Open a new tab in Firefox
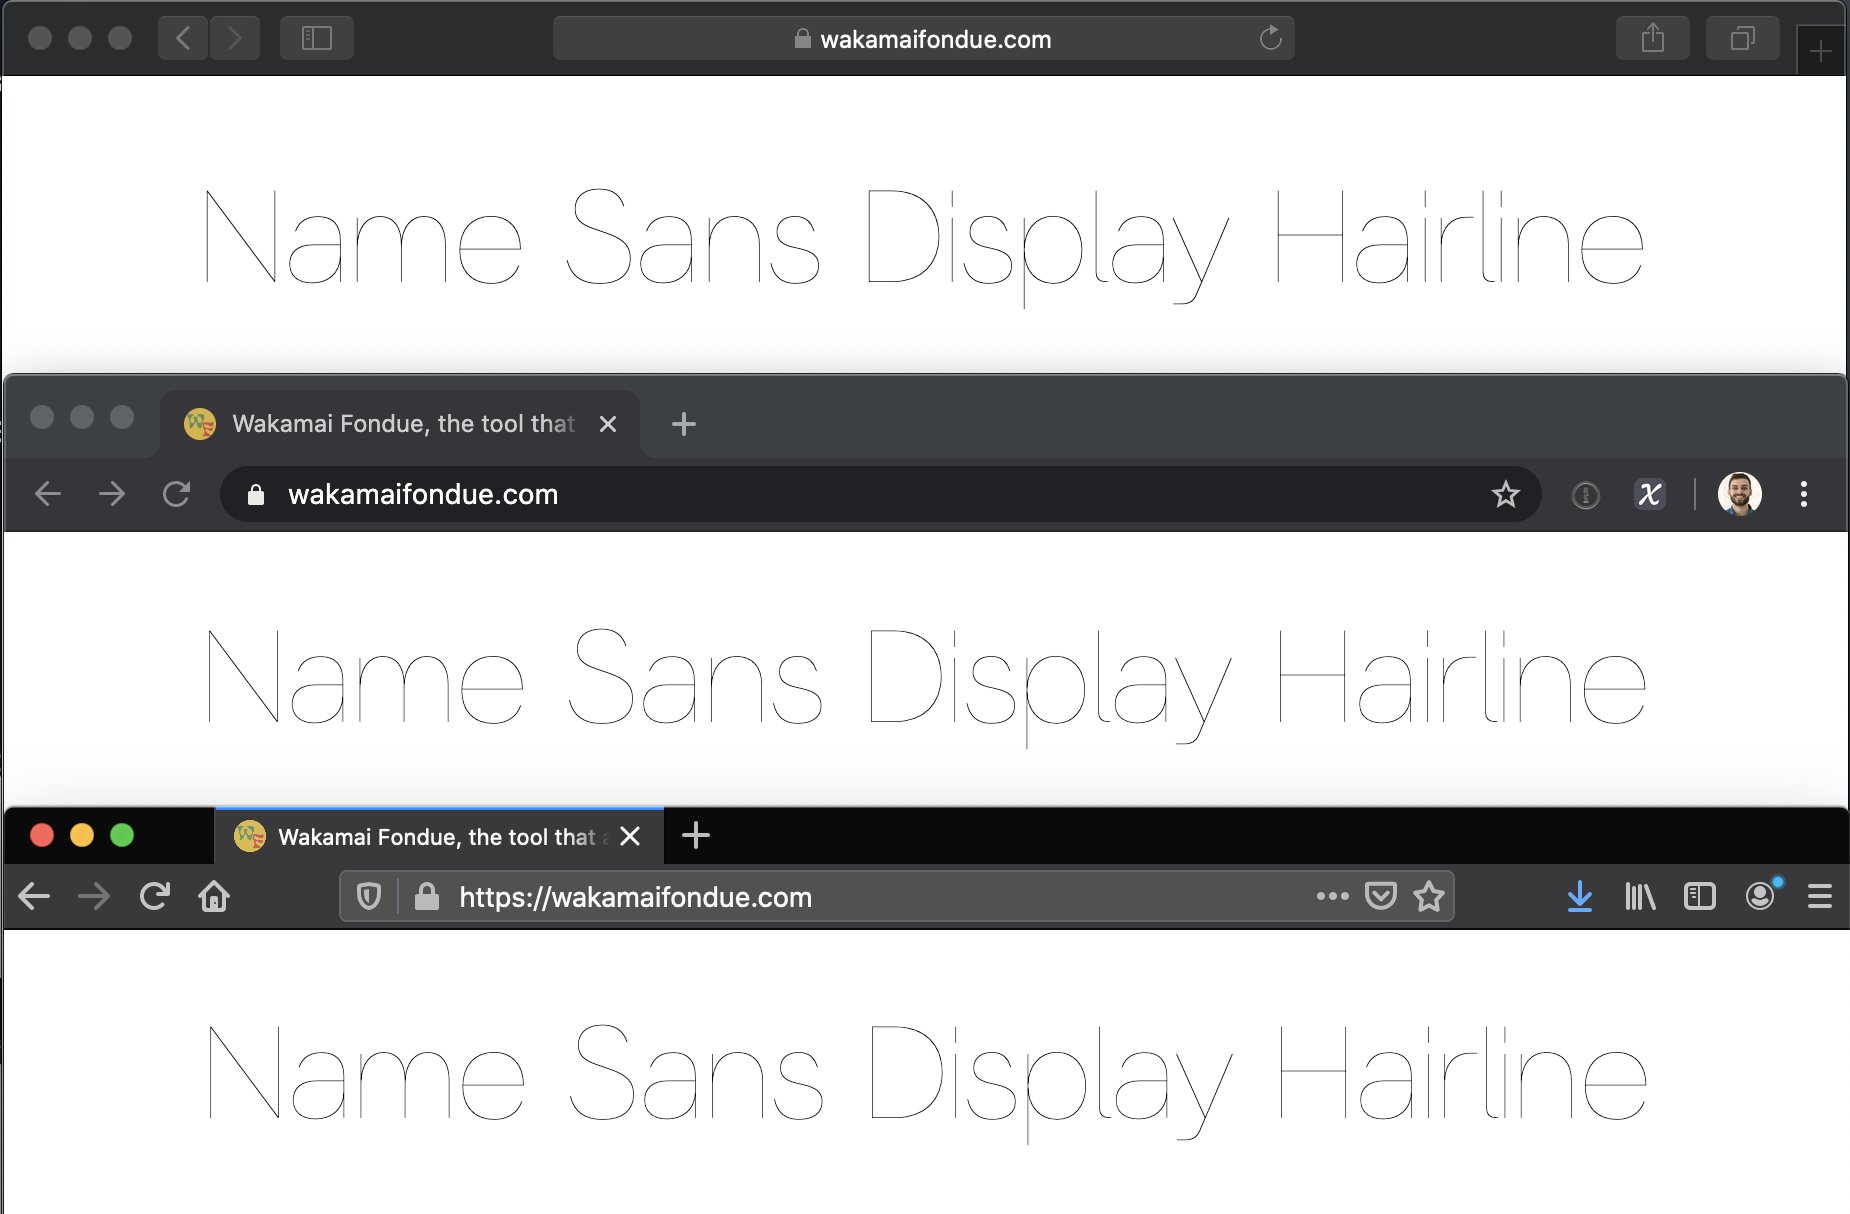Viewport: 1850px width, 1214px height. pos(697,836)
